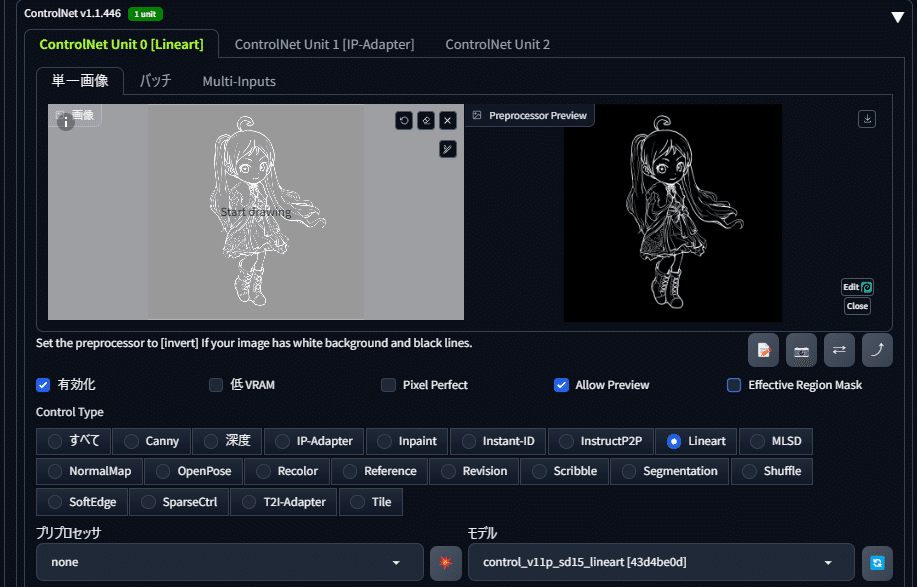
Task: Select Segmentation control type
Action: click(x=670, y=471)
